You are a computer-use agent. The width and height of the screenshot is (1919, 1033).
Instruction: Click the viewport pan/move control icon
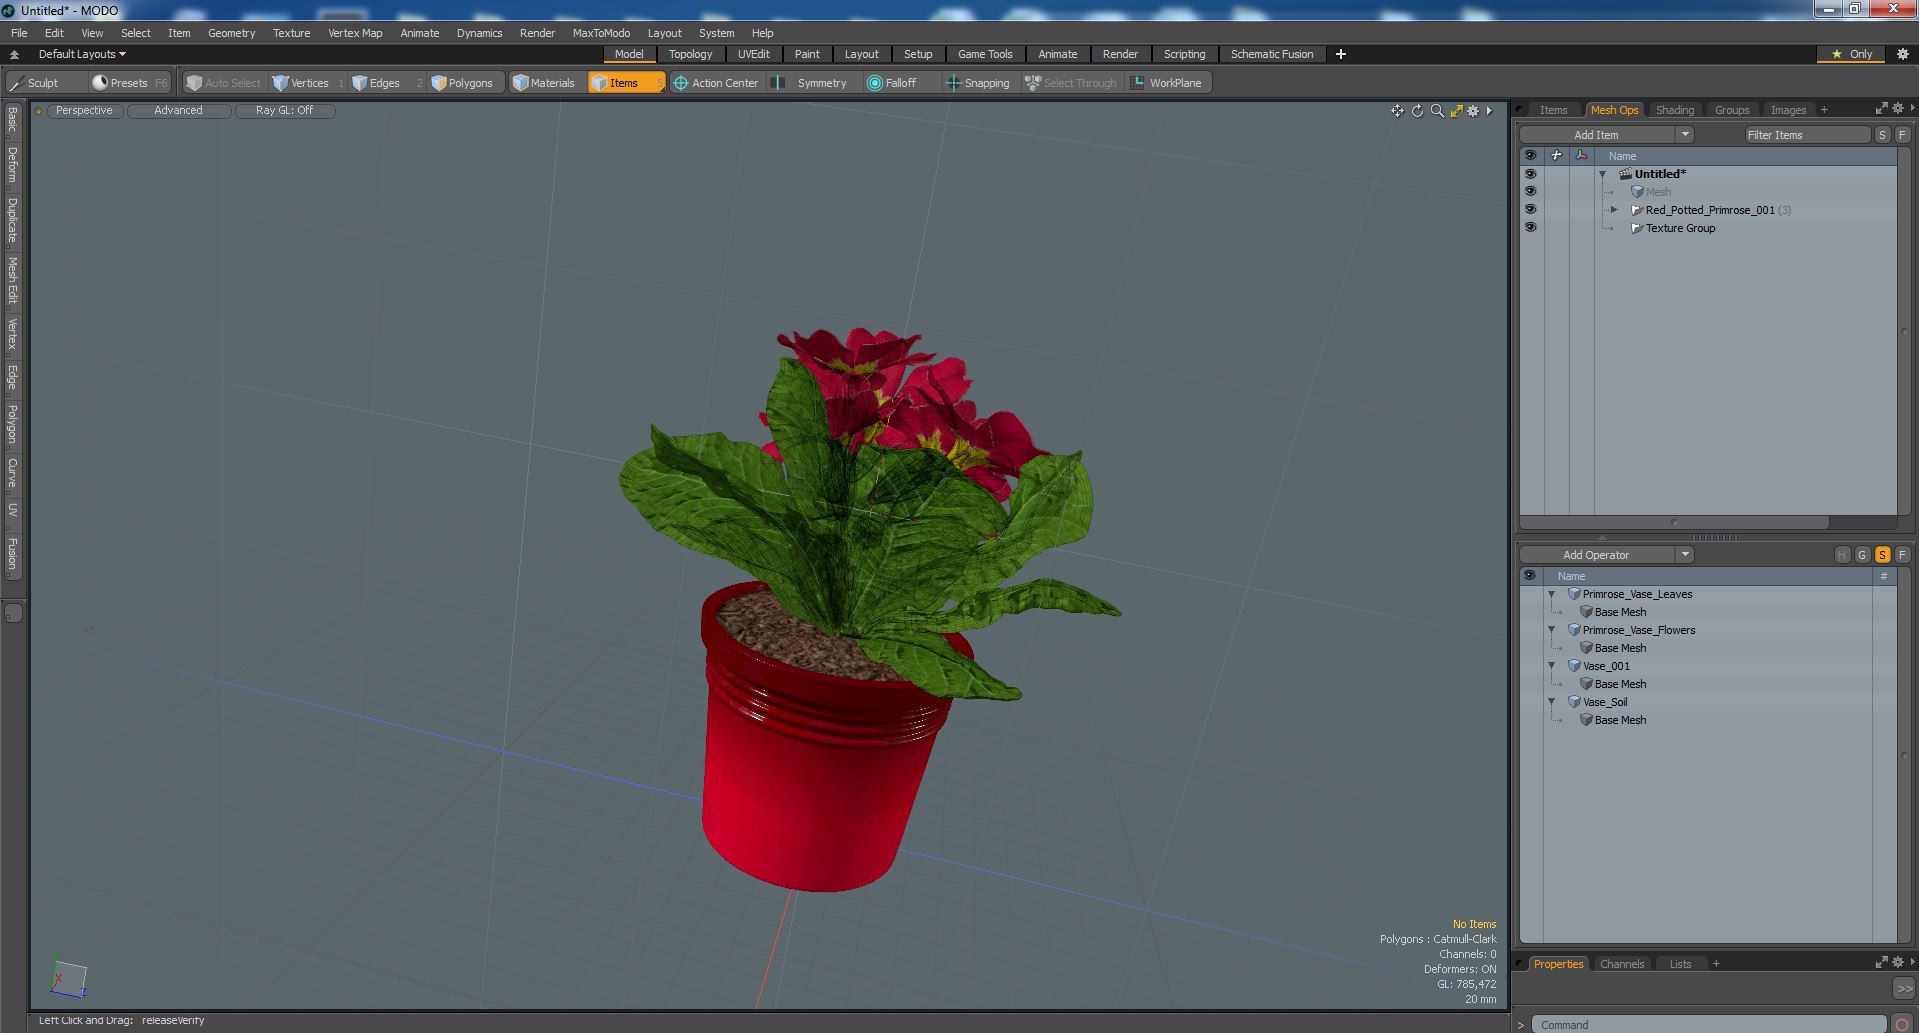[1397, 111]
